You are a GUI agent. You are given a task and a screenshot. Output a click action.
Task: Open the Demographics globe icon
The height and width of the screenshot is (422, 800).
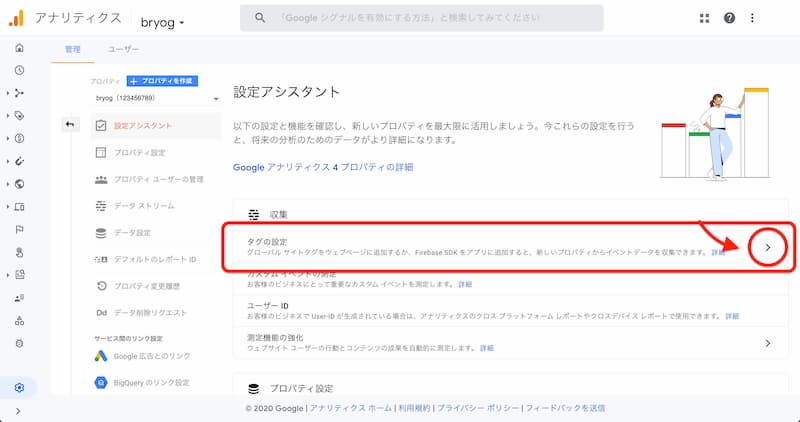point(19,184)
